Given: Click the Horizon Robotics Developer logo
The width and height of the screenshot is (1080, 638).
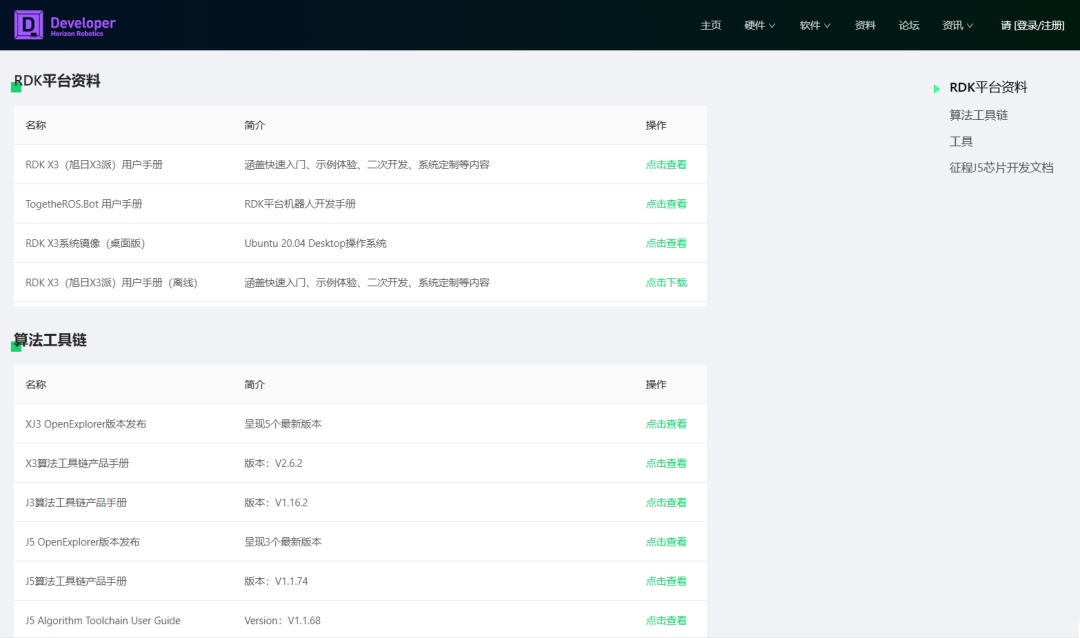Looking at the screenshot, I should pyautogui.click(x=65, y=25).
